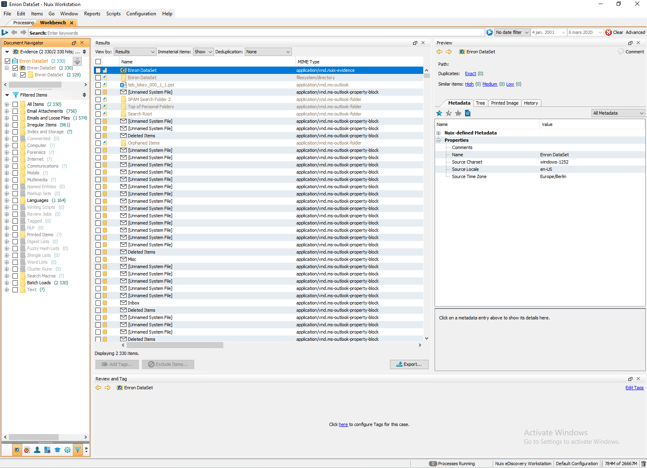647x468 pixels.
Task: Click the next arrow in Review and Tag panel
Action: click(107, 388)
